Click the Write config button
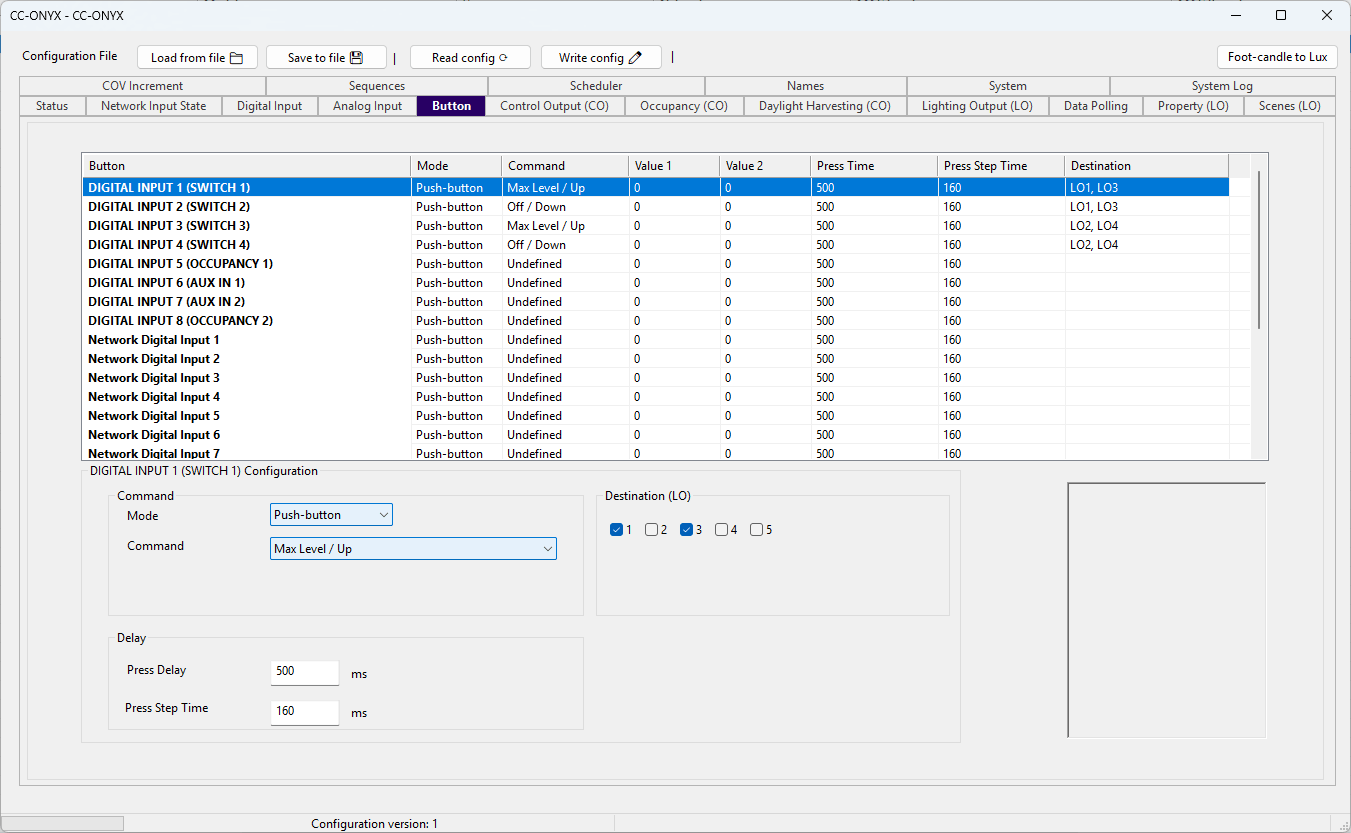Viewport: 1351px width, 833px height. pyautogui.click(x=601, y=57)
